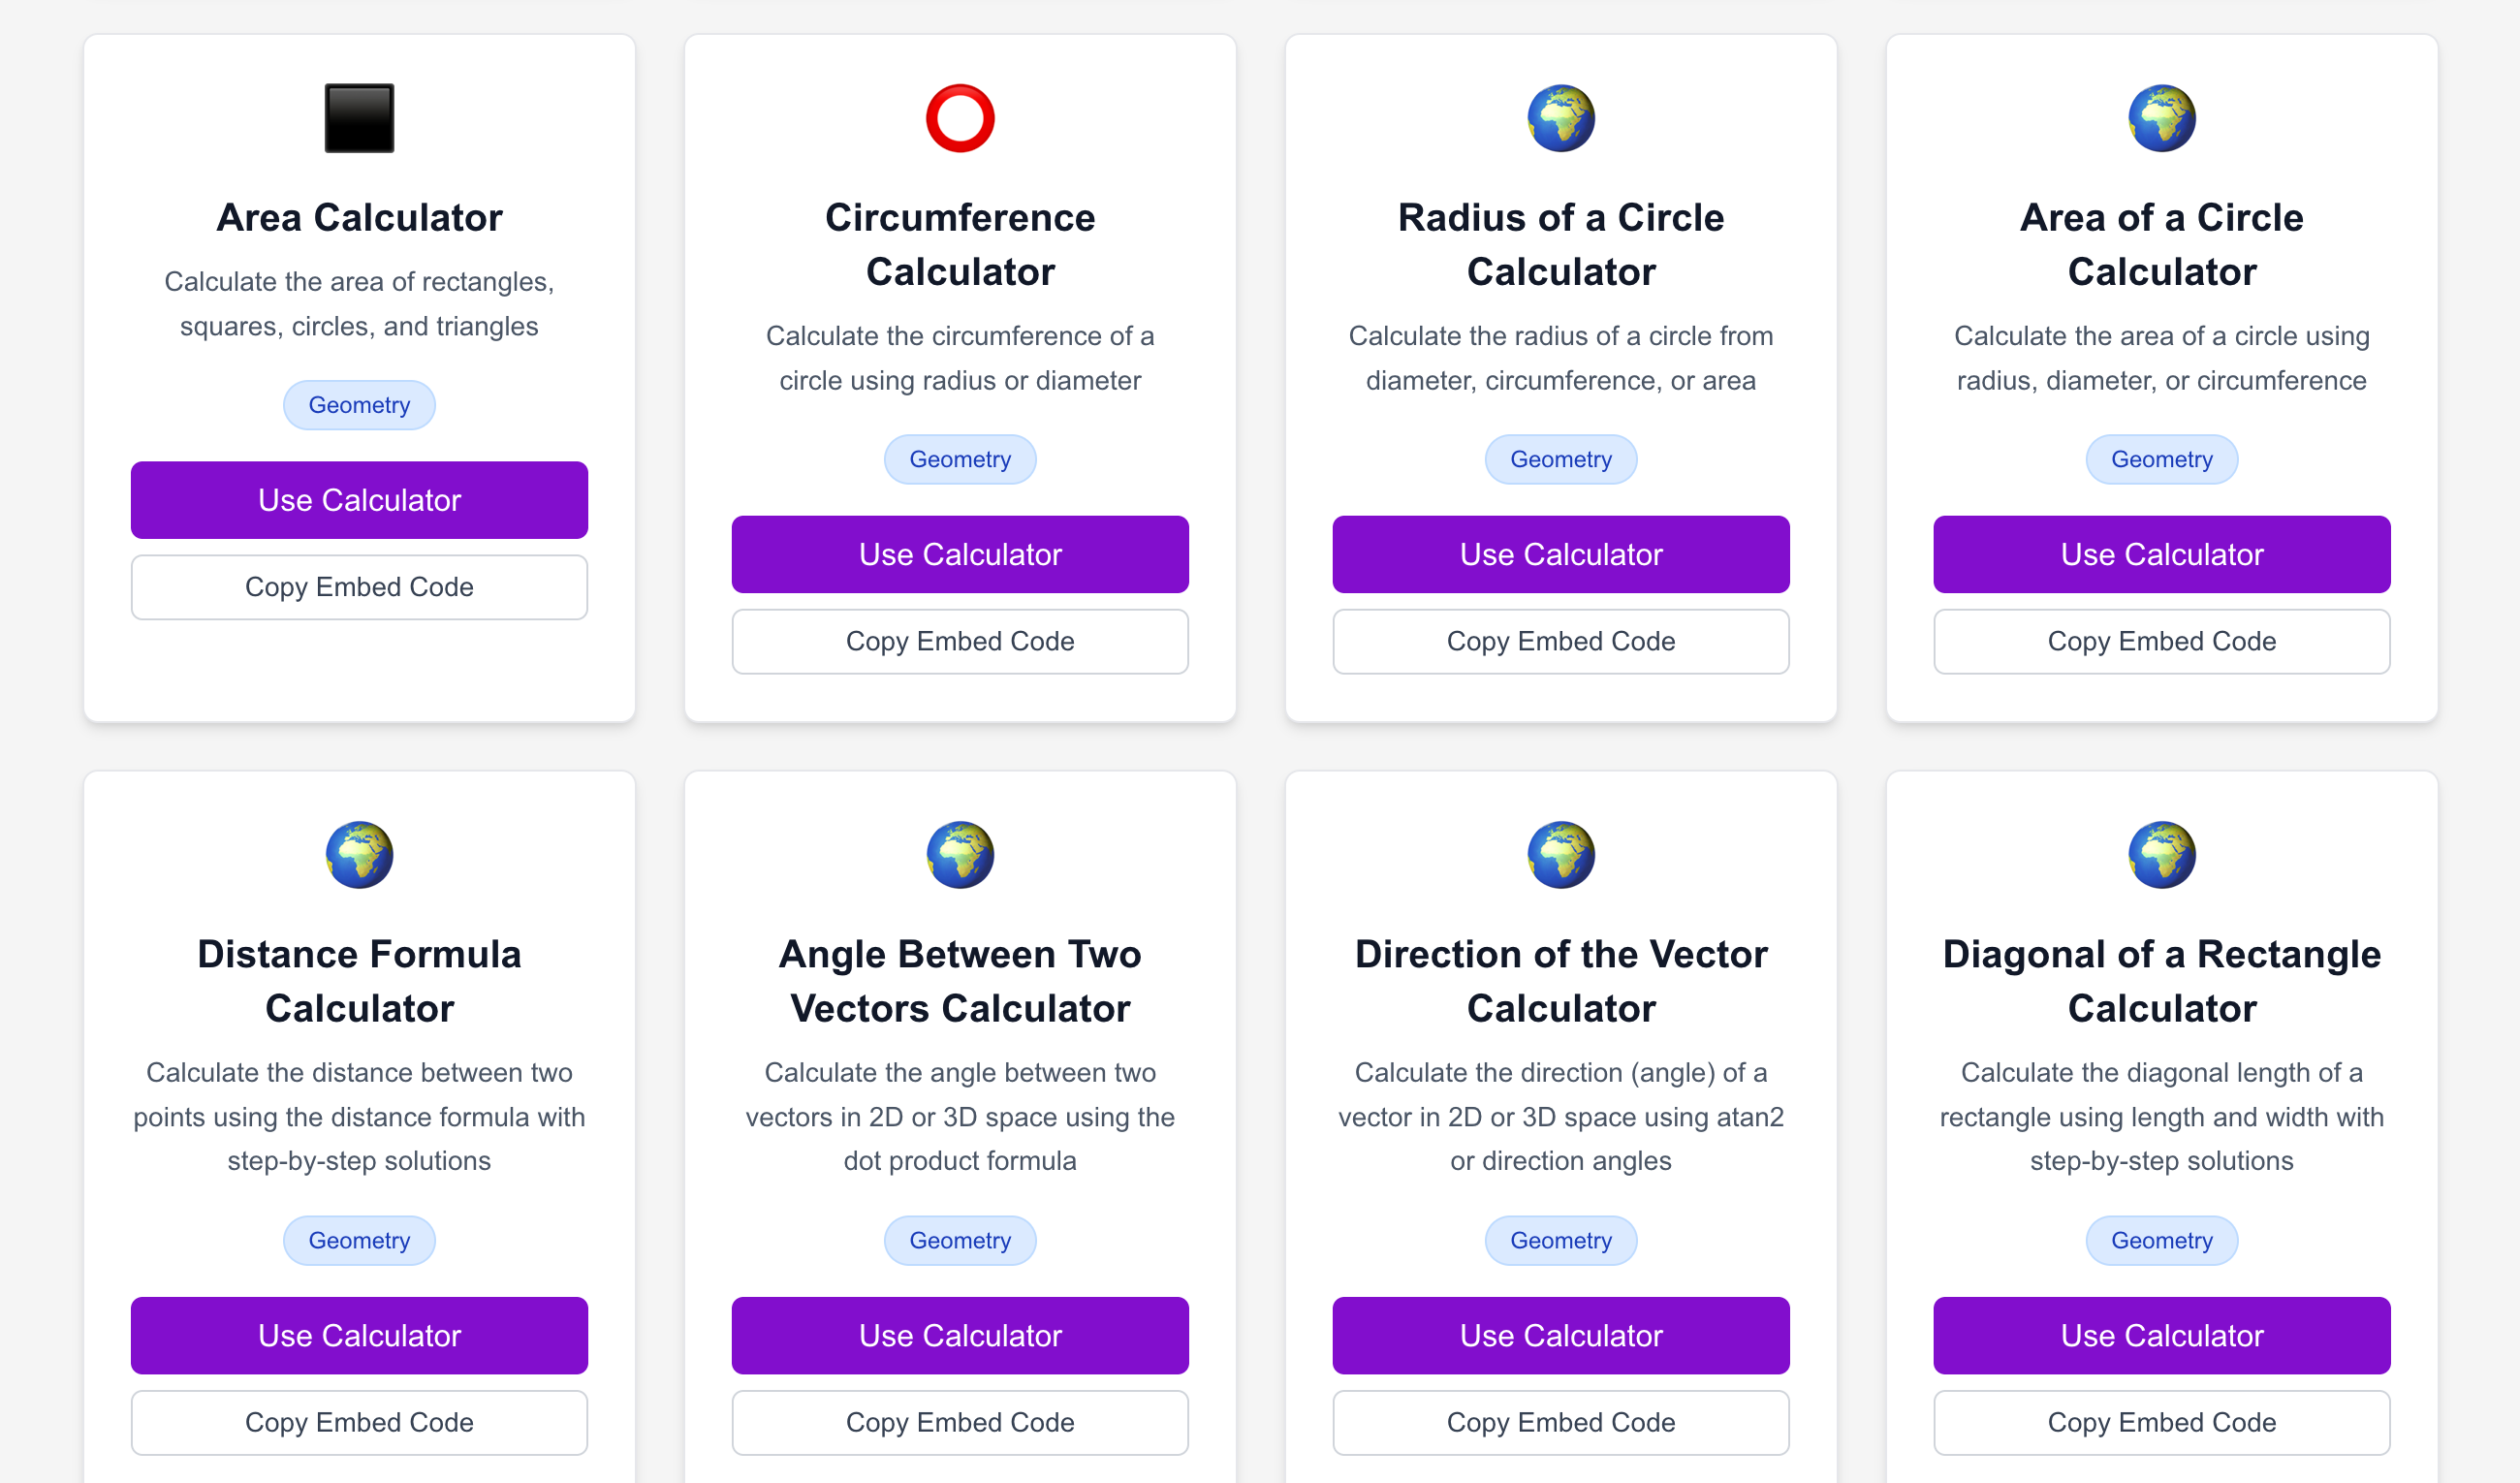Select the Geometry tag on Circumference Calculator
The image size is (2520, 1483).
point(960,459)
